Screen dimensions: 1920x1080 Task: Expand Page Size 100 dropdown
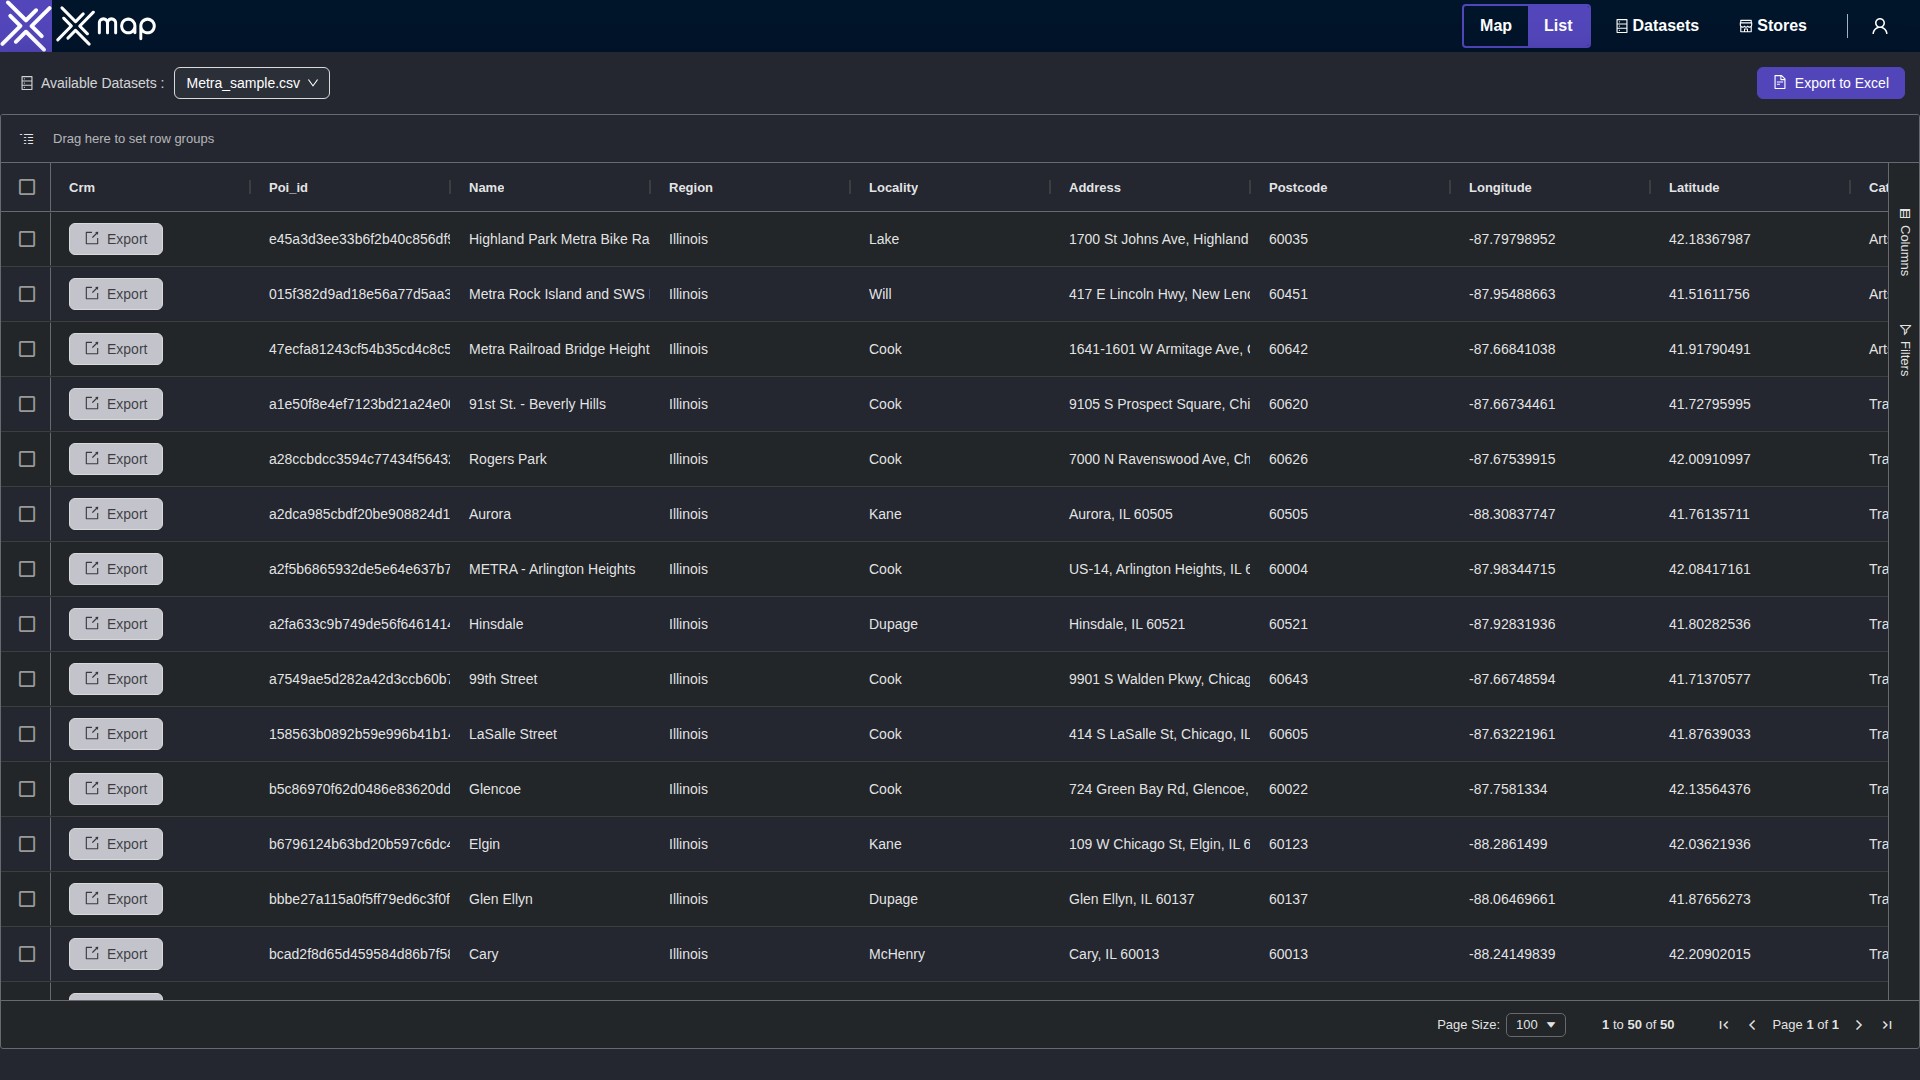pyautogui.click(x=1535, y=1025)
